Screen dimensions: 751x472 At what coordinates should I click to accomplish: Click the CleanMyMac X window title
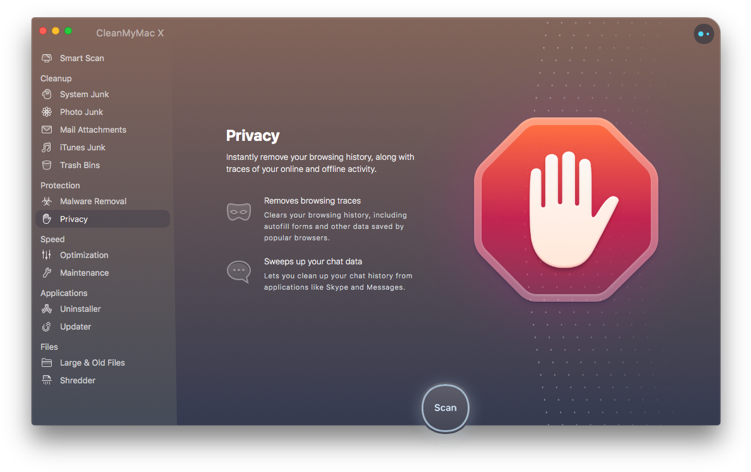click(130, 33)
